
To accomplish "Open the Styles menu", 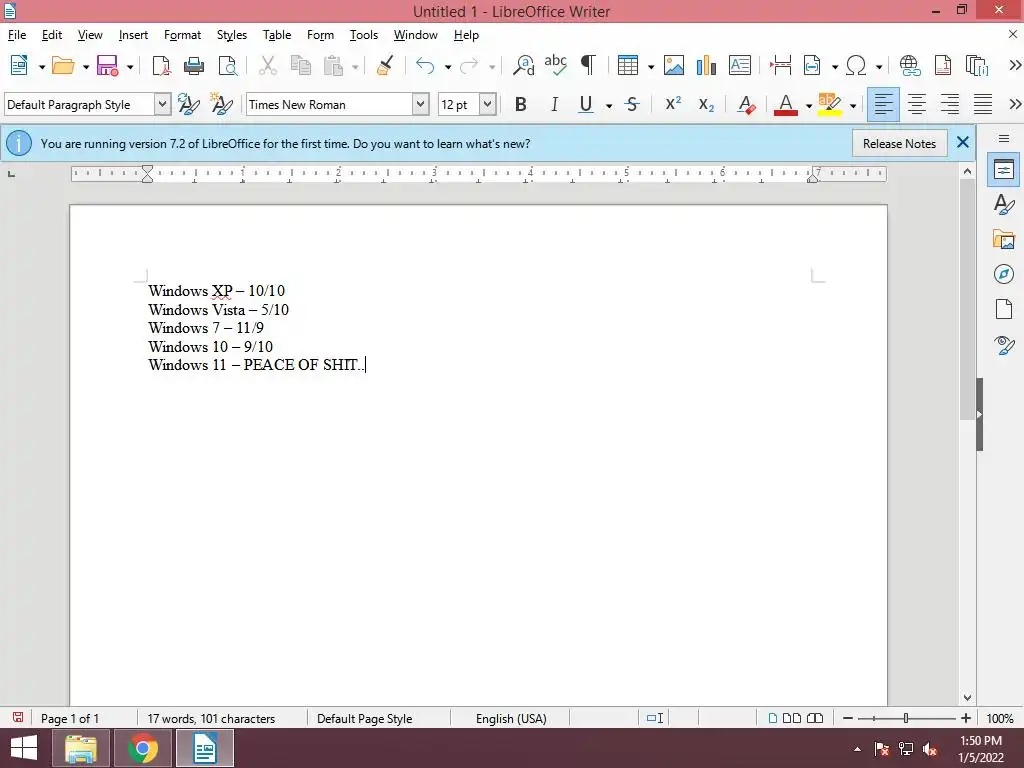I will pos(232,35).
